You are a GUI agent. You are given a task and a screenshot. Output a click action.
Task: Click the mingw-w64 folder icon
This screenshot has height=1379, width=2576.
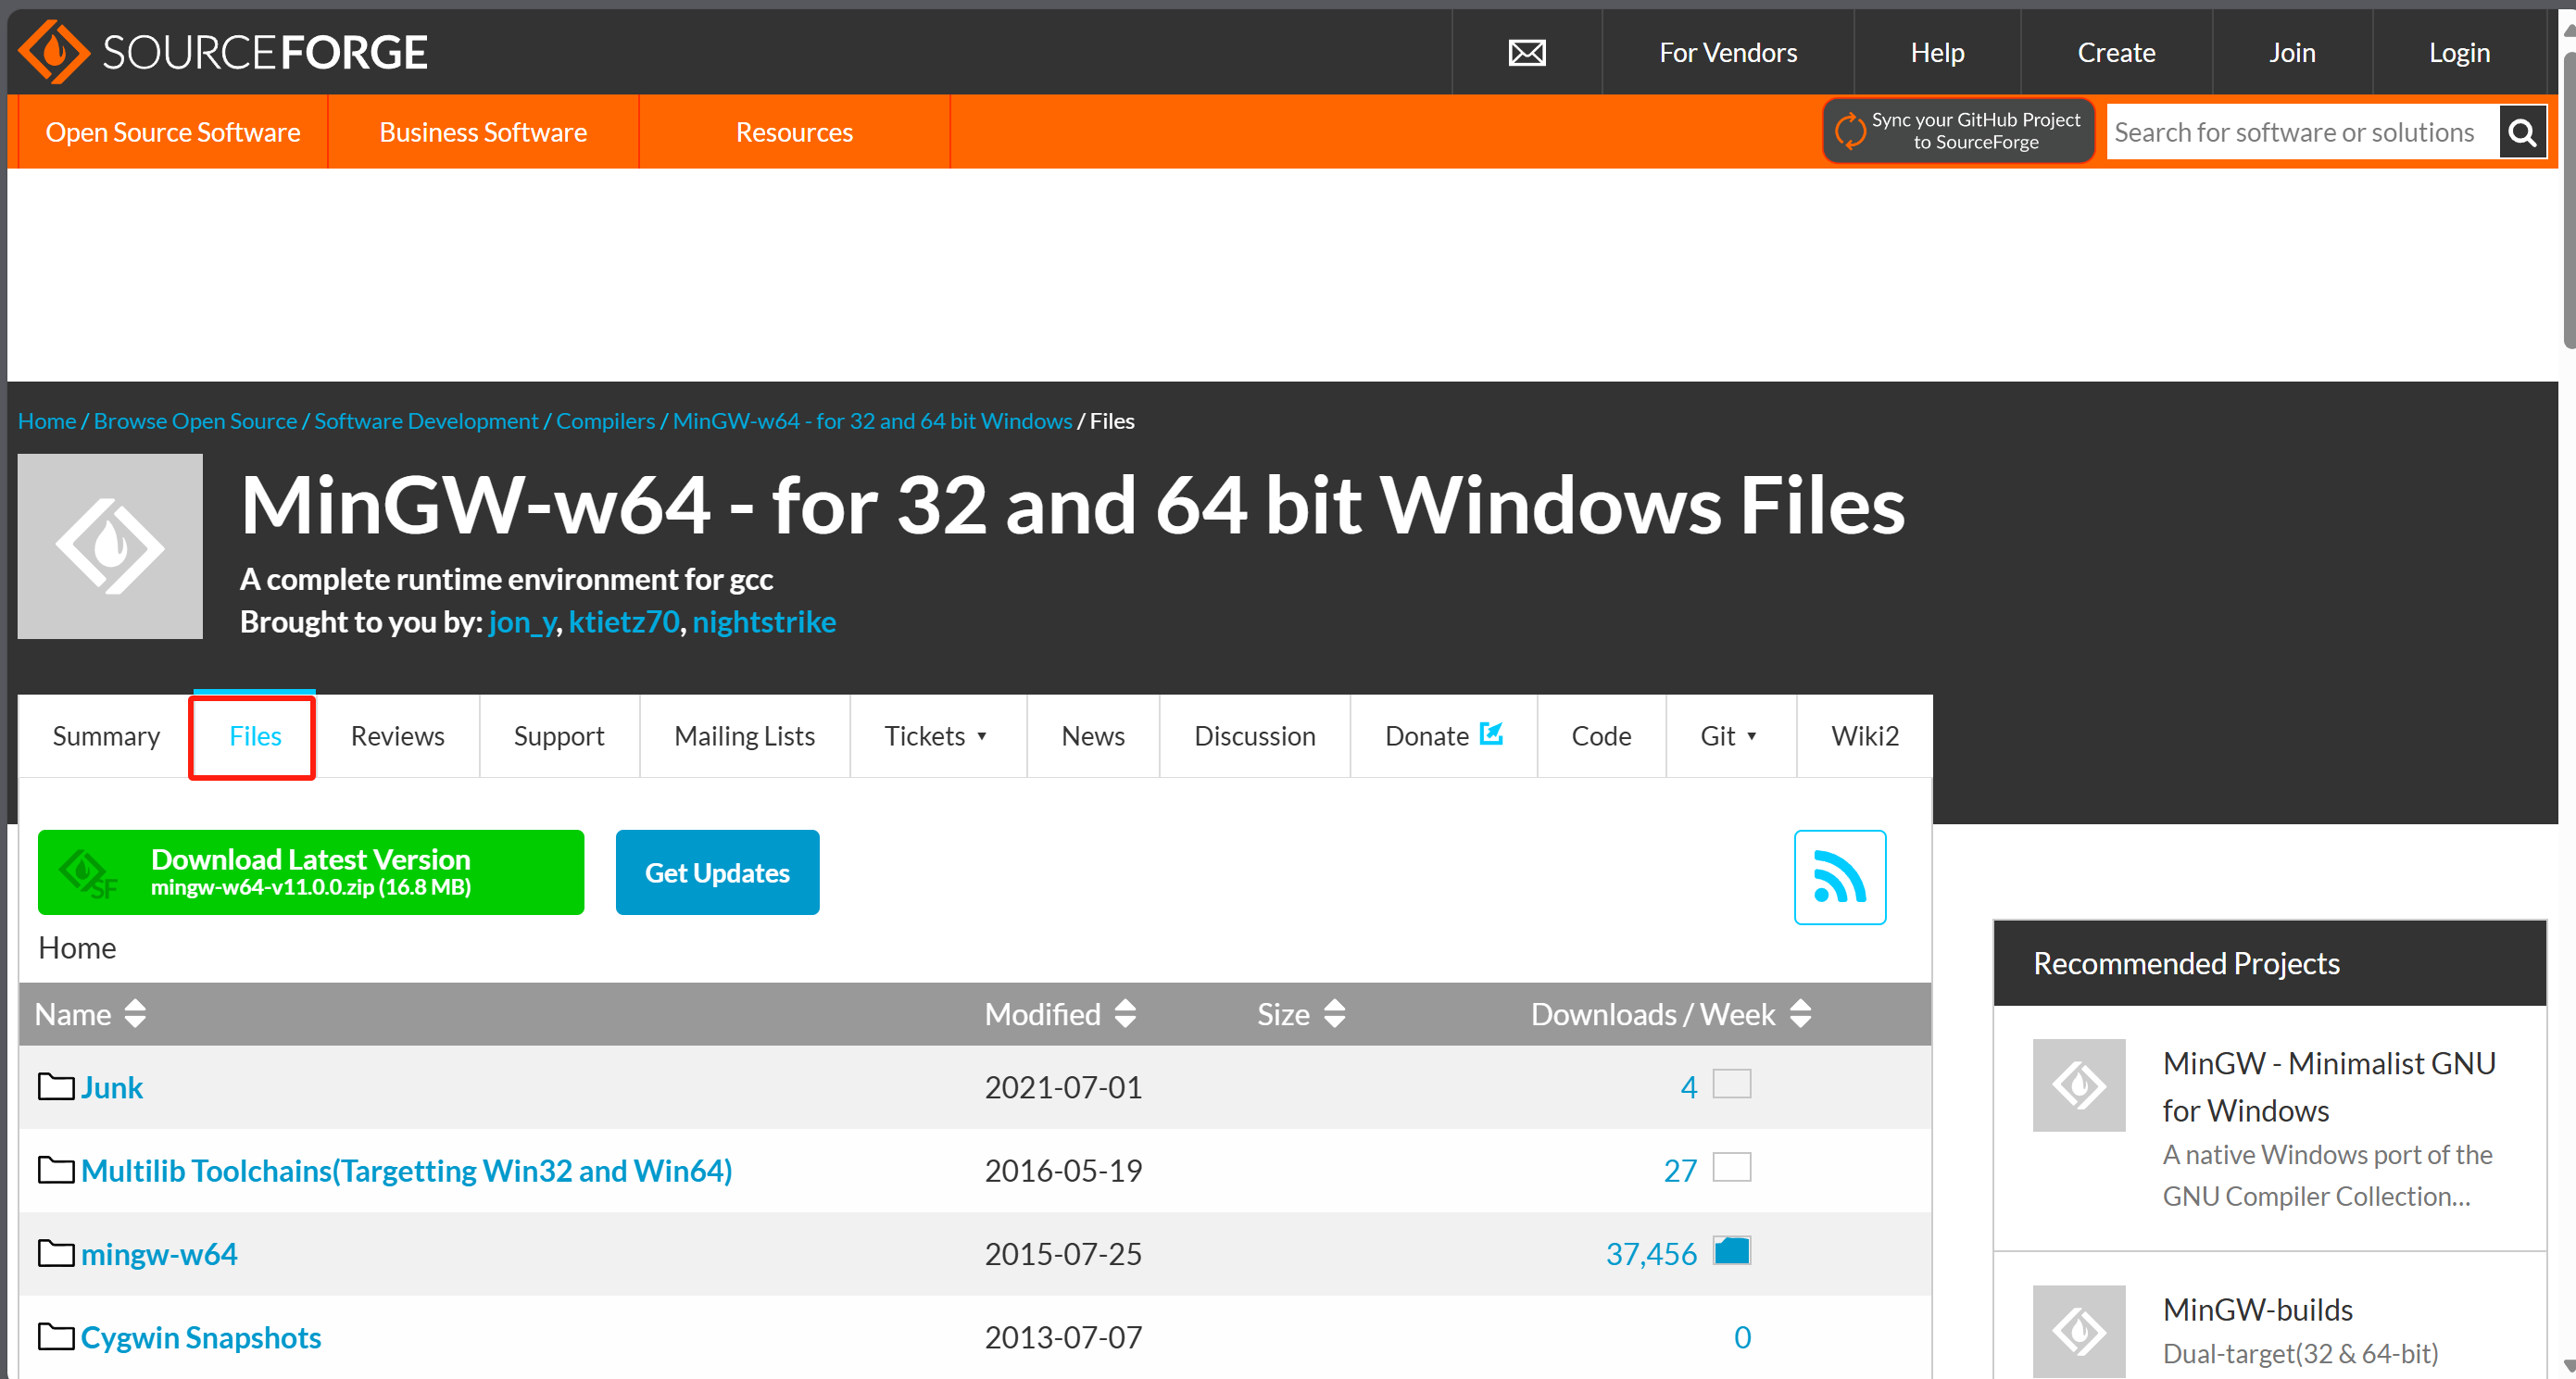pos(56,1252)
